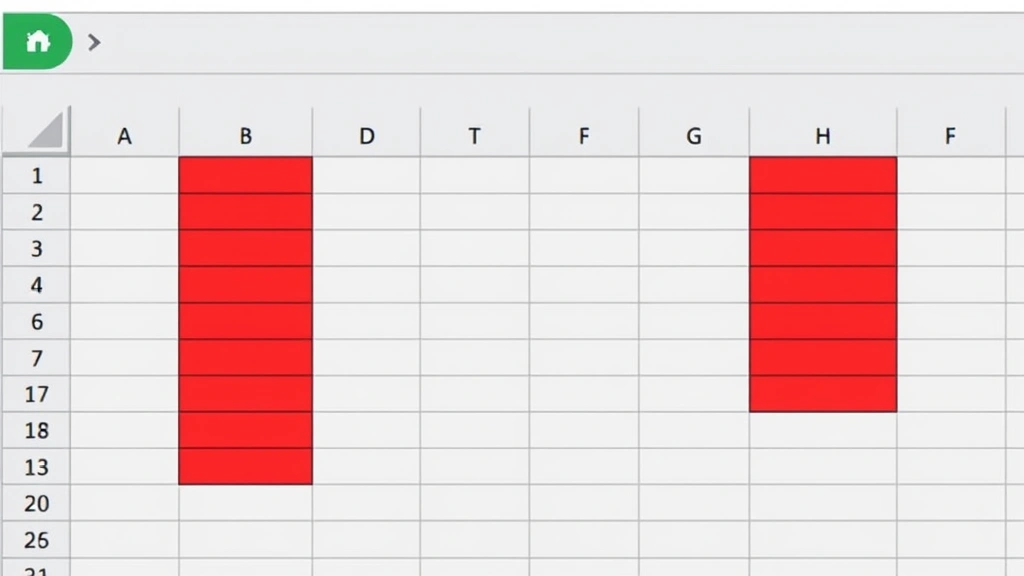Select column header H

(823, 135)
